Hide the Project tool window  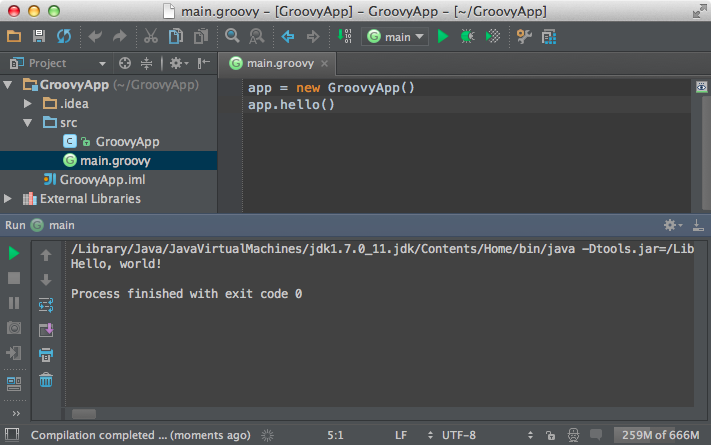204,63
